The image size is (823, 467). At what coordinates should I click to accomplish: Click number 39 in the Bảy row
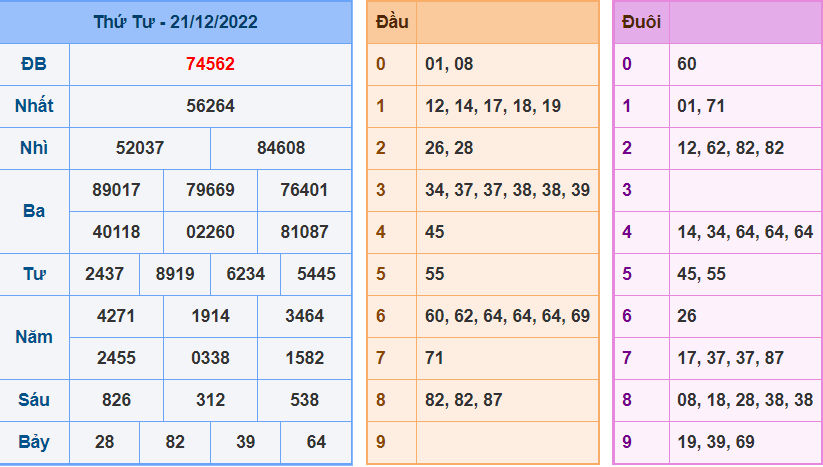246,442
